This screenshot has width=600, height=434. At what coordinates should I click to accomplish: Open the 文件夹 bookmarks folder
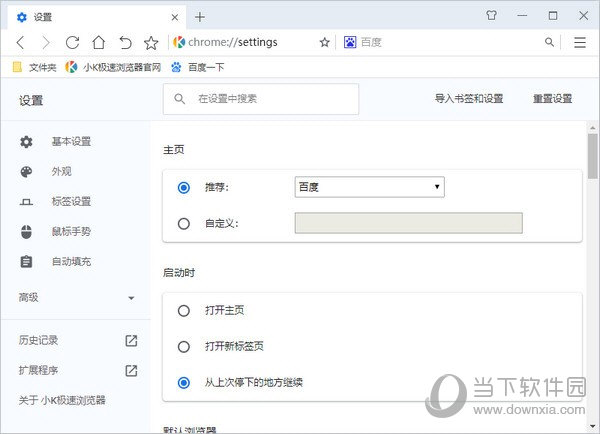pyautogui.click(x=34, y=67)
